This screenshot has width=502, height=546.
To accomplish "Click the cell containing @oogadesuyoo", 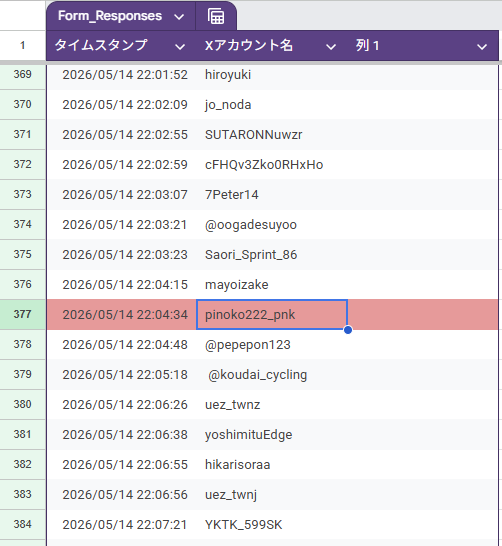I will [x=272, y=224].
